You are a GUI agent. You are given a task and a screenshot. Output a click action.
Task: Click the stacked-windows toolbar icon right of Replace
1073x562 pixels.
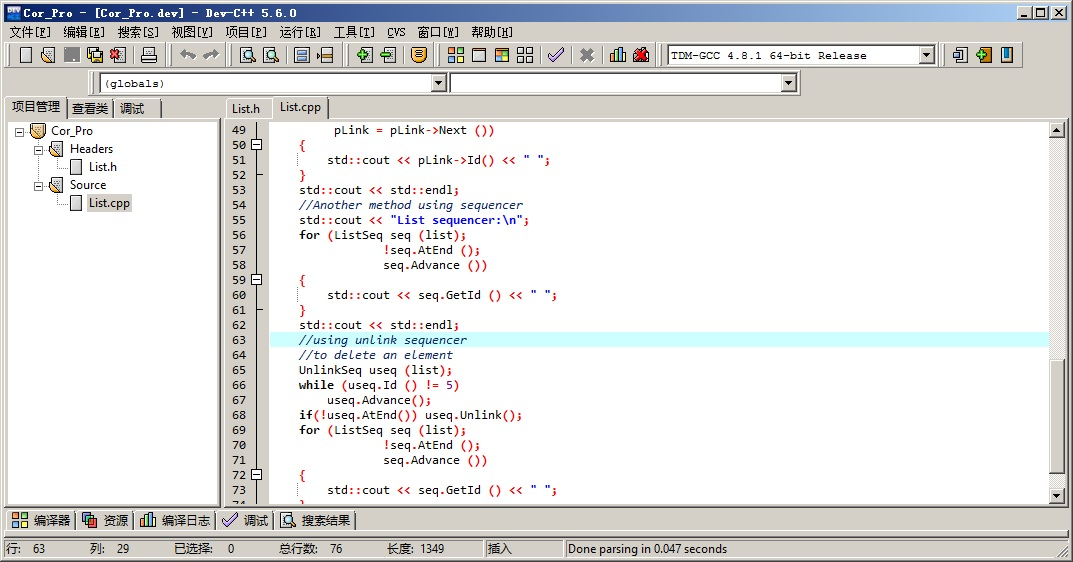(302, 55)
